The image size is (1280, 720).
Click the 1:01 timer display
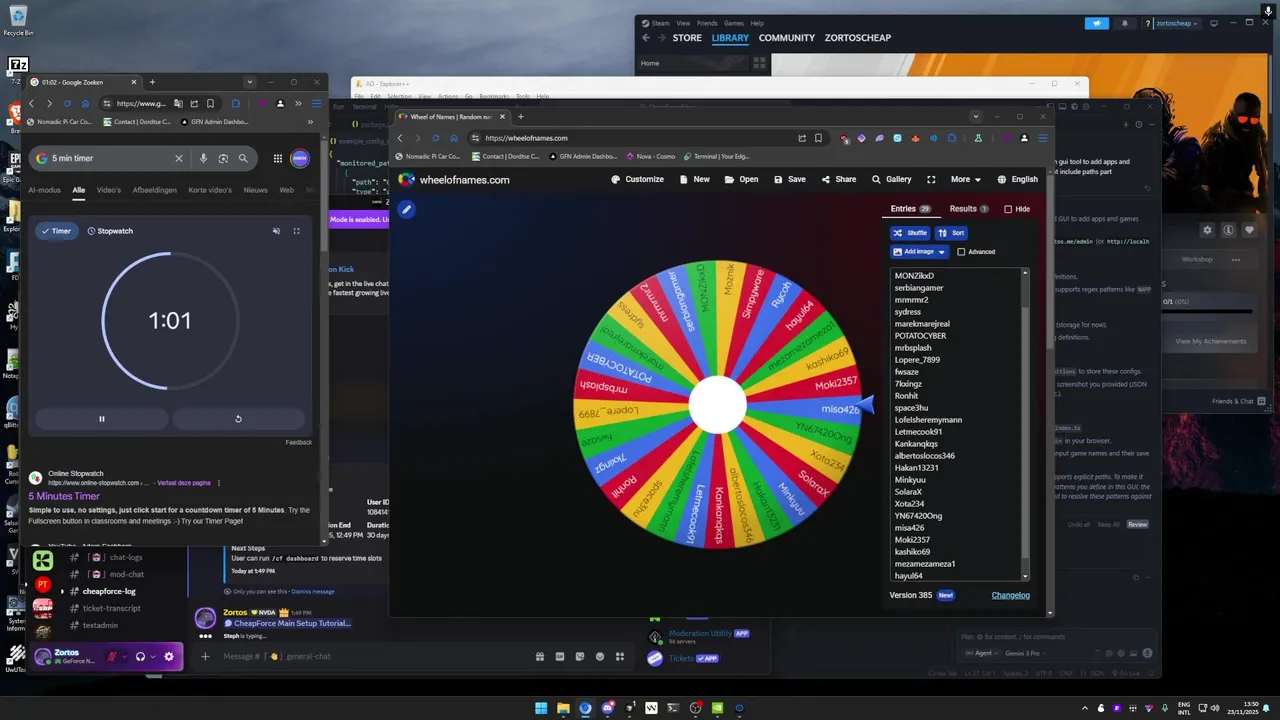tap(170, 321)
